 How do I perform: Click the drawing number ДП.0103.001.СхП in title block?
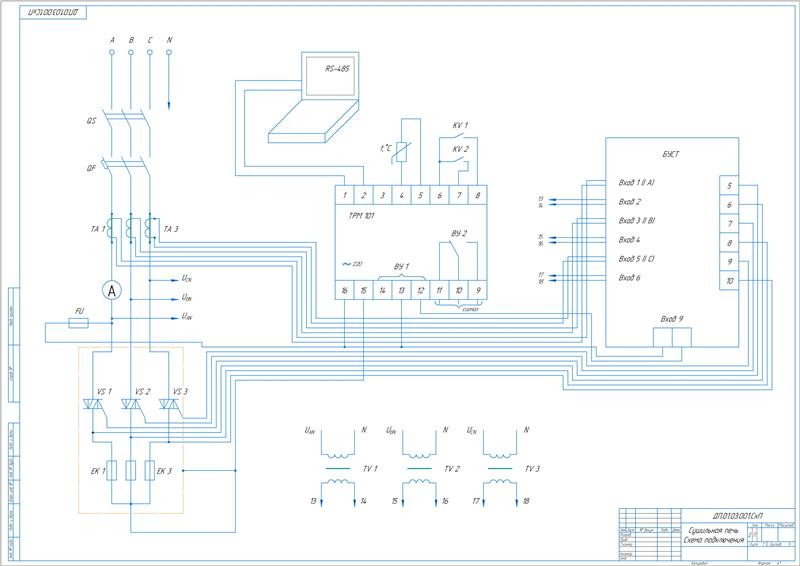tap(738, 515)
